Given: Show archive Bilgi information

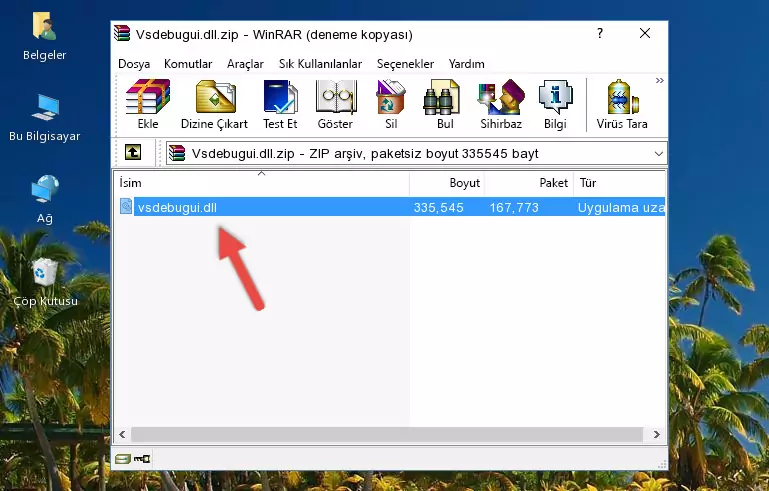Looking at the screenshot, I should [x=555, y=104].
